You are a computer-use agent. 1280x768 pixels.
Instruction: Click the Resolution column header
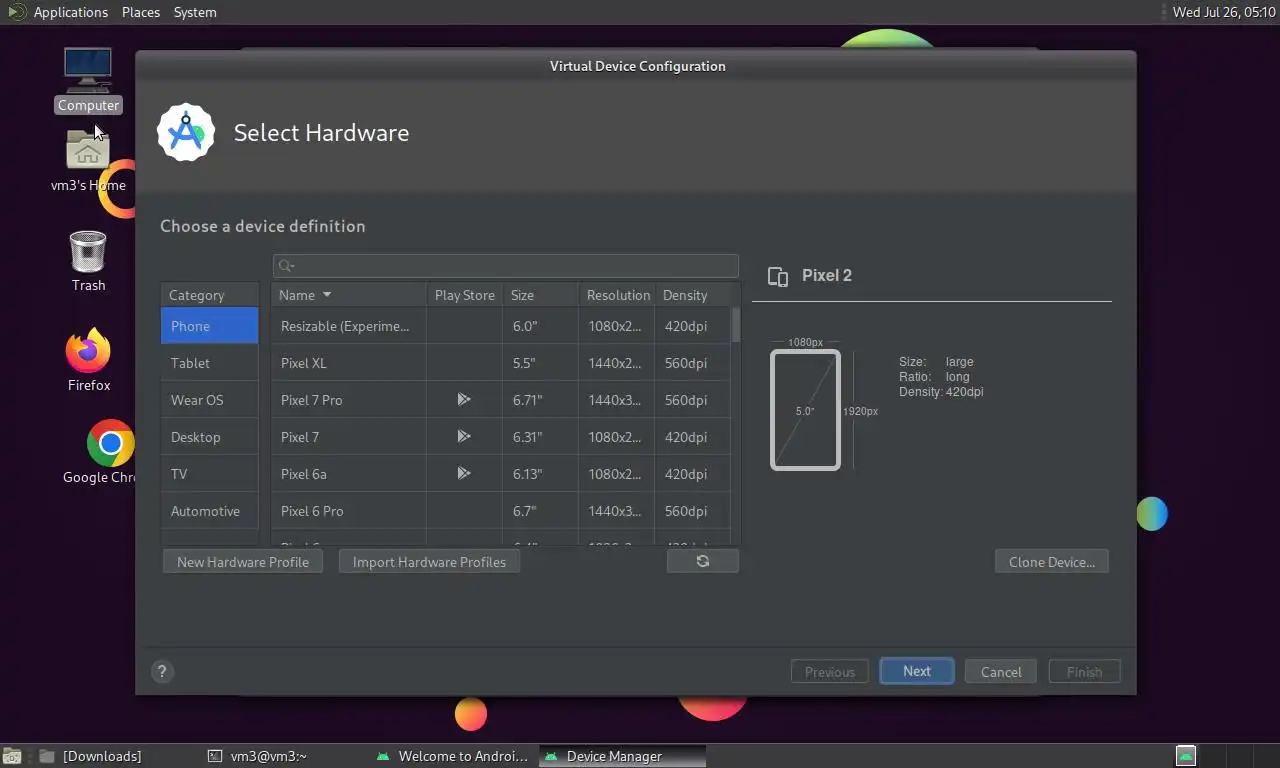616,295
